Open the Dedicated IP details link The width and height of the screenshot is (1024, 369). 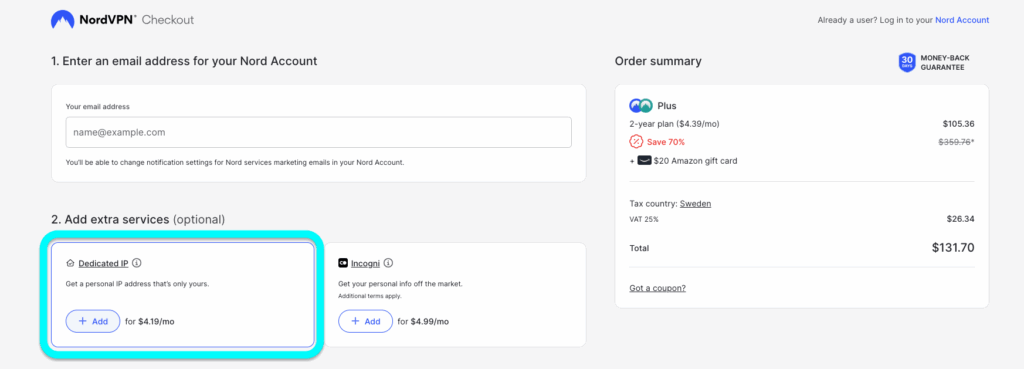pyautogui.click(x=103, y=264)
